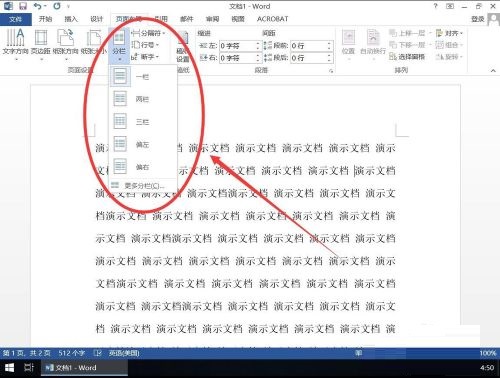Switch to the 插入 (Insert) tab
This screenshot has height=378, width=500.
(71, 19)
